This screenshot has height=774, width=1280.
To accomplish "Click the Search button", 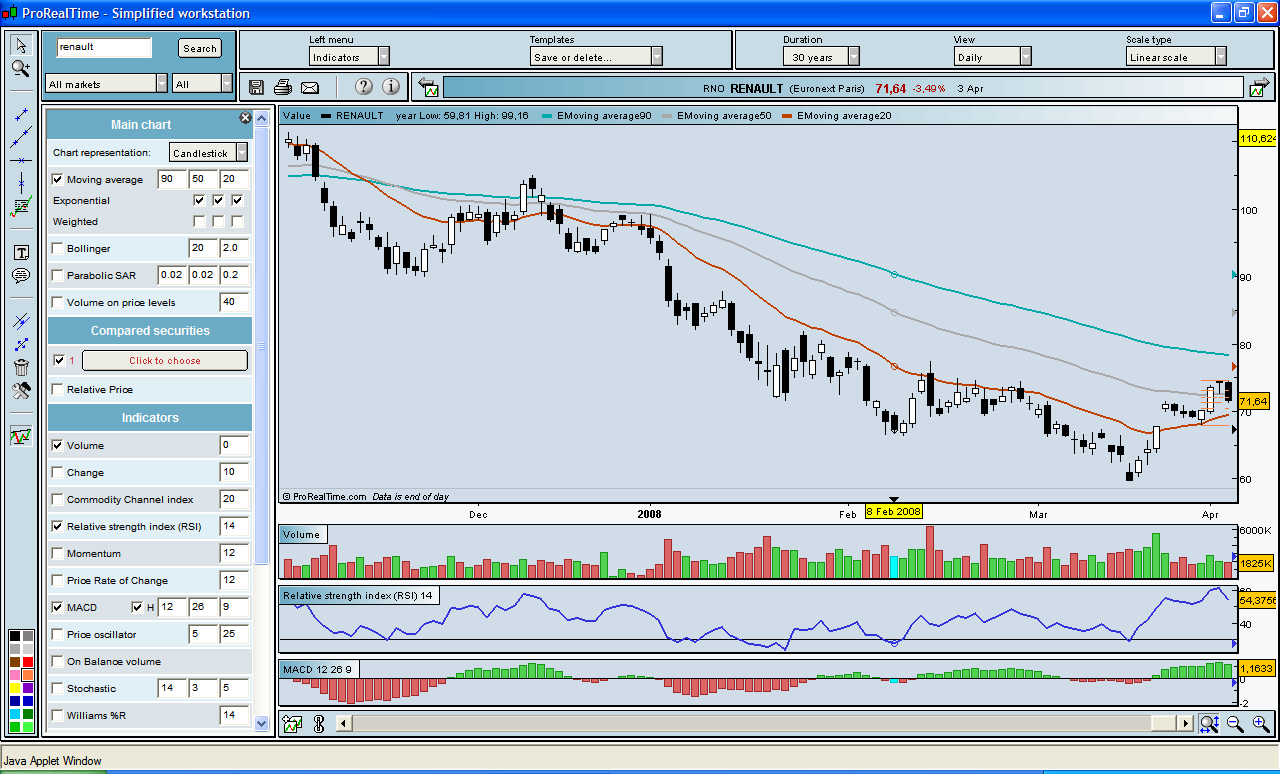I will tap(200, 48).
